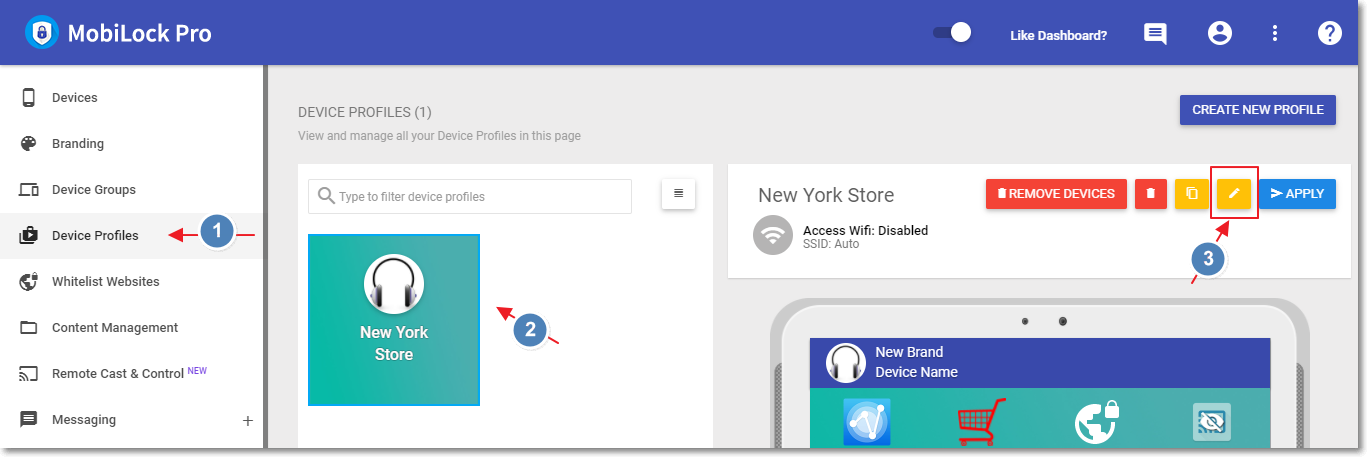1367x457 pixels.
Task: Open the user account icon in header
Action: click(1219, 33)
